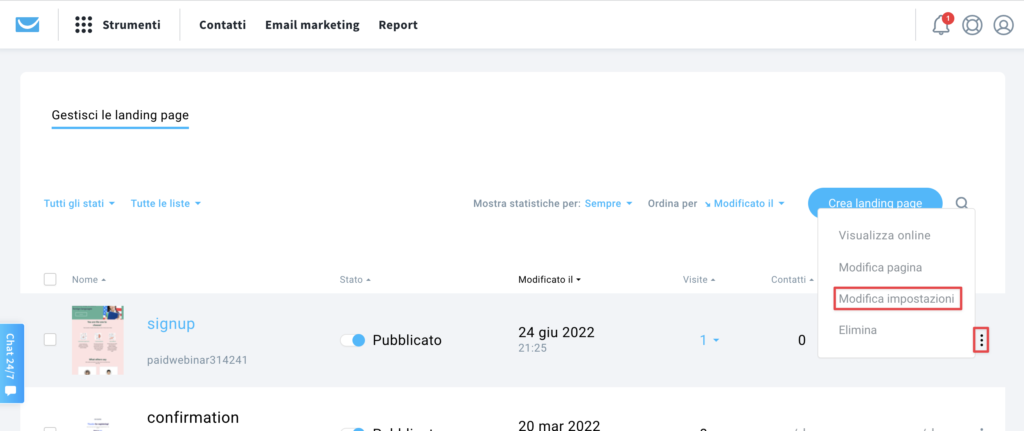Viewport: 1024px width, 431px height.
Task: Toggle the Pubblicato switch for signup
Action: (353, 340)
